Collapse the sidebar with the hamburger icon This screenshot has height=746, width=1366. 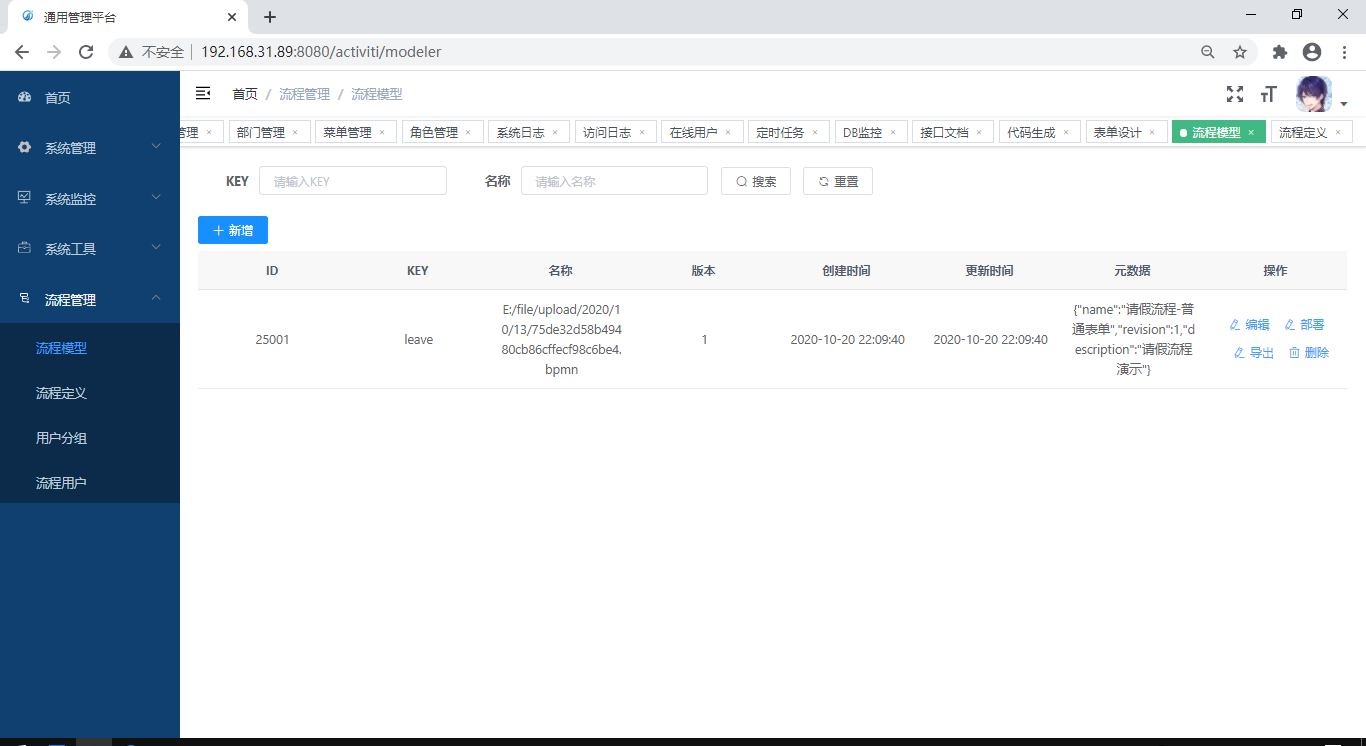[x=203, y=92]
